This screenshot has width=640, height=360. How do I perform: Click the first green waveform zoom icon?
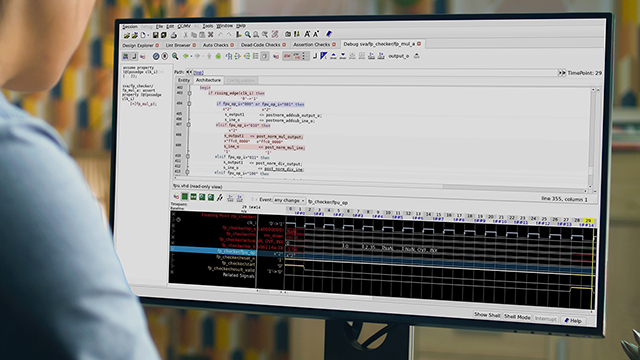tap(185, 197)
